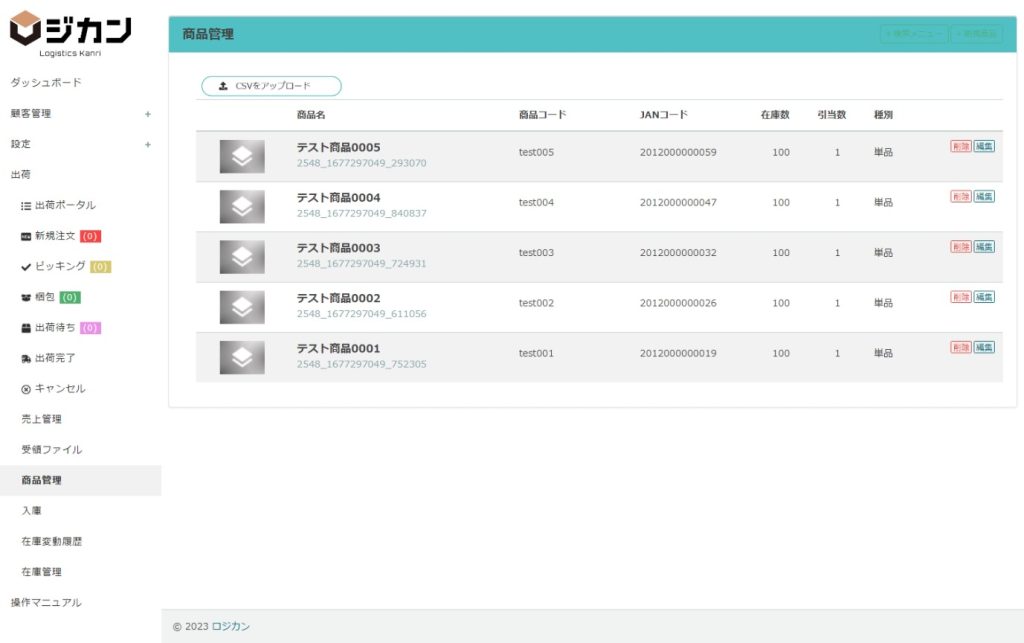The width and height of the screenshot is (1024, 643).
Task: Go to ダッシュボード in the sidebar
Action: [x=46, y=83]
